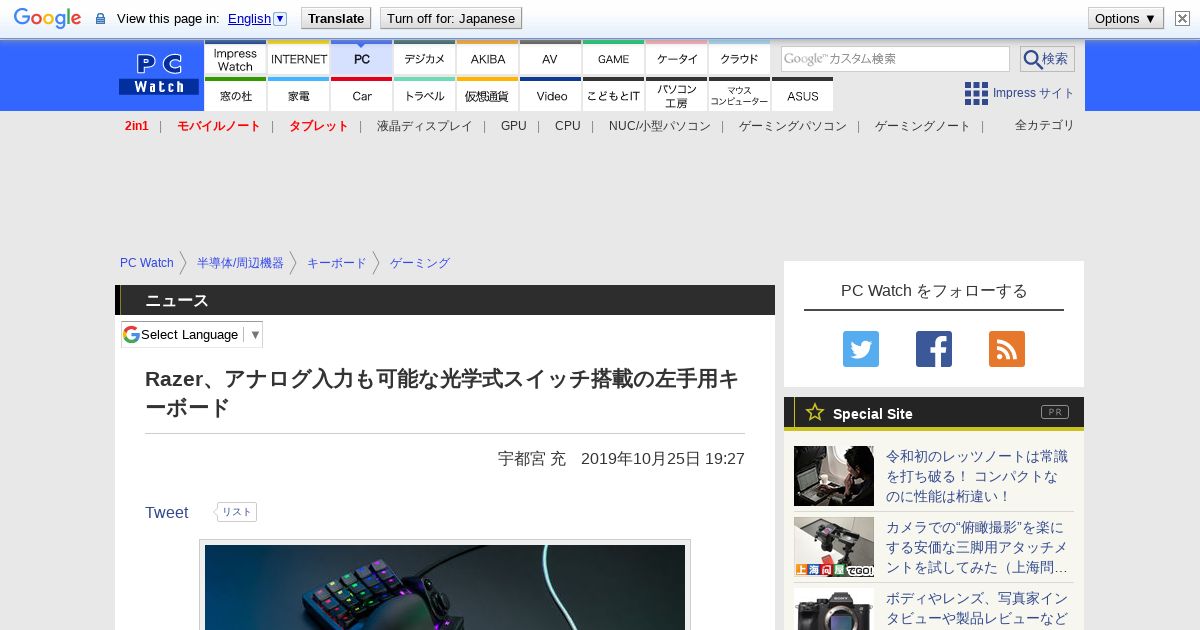Open the INTERNET tab
The height and width of the screenshot is (630, 1200).
pyautogui.click(x=299, y=59)
